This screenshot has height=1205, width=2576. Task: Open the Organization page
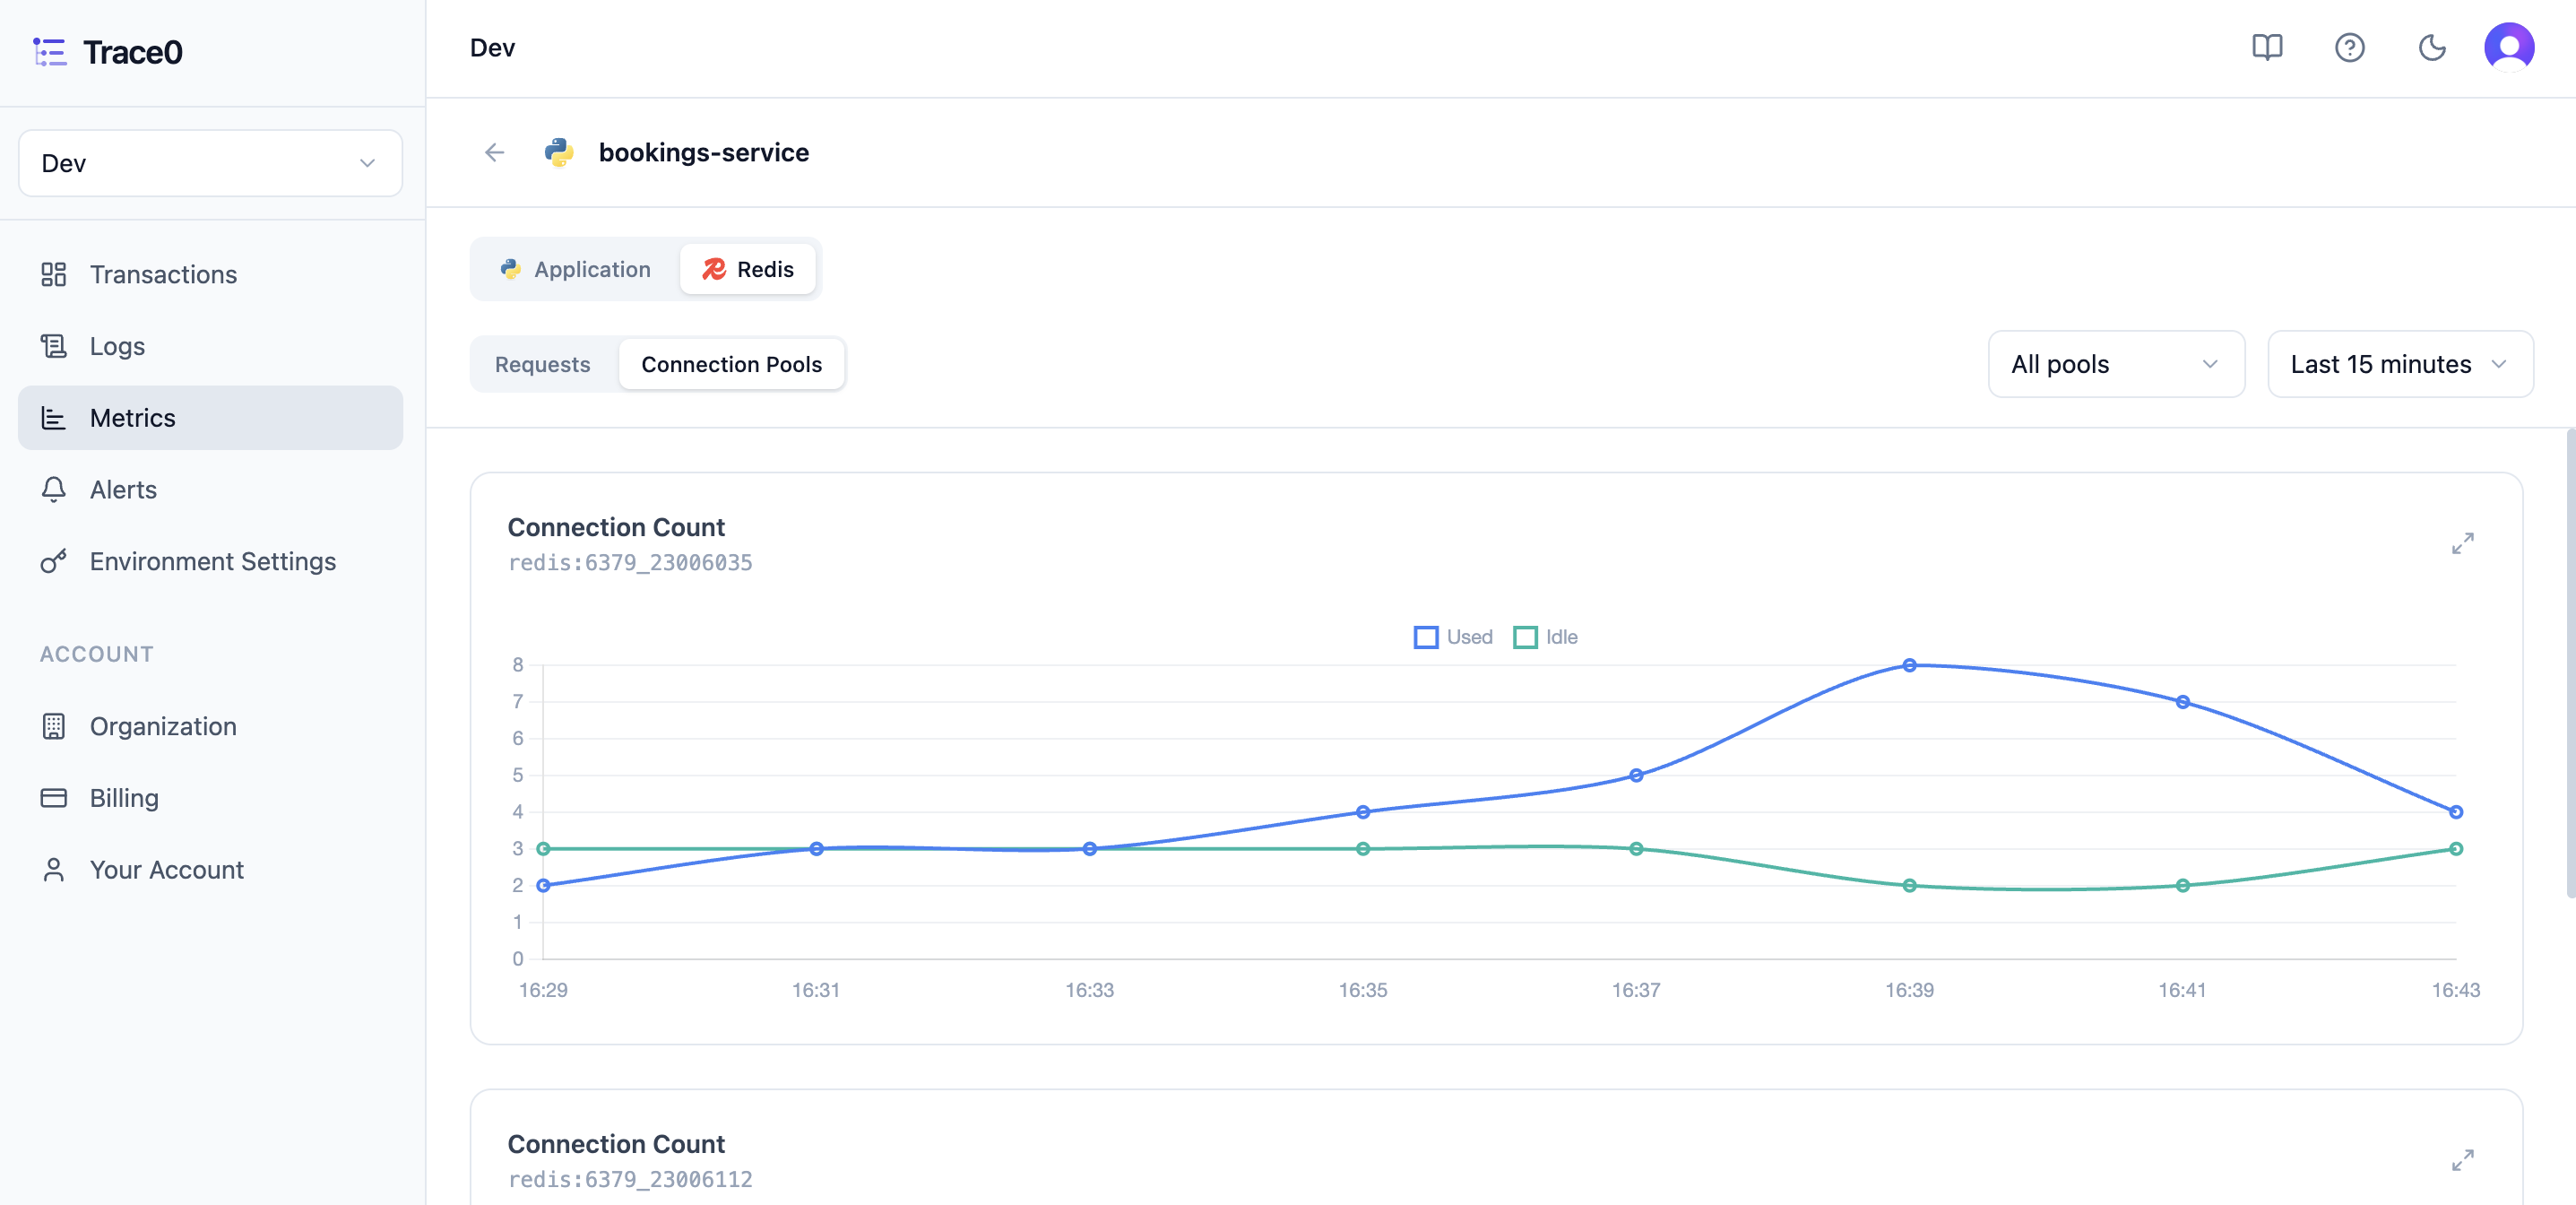pos(210,726)
